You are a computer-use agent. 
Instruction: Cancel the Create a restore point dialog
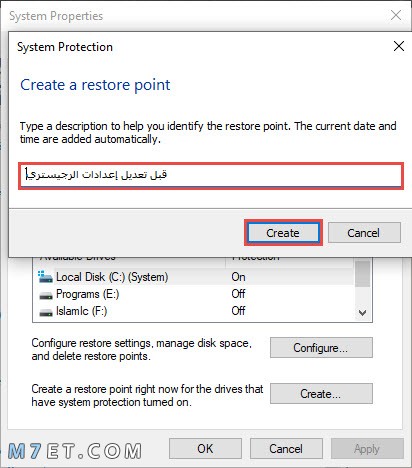[x=364, y=233]
